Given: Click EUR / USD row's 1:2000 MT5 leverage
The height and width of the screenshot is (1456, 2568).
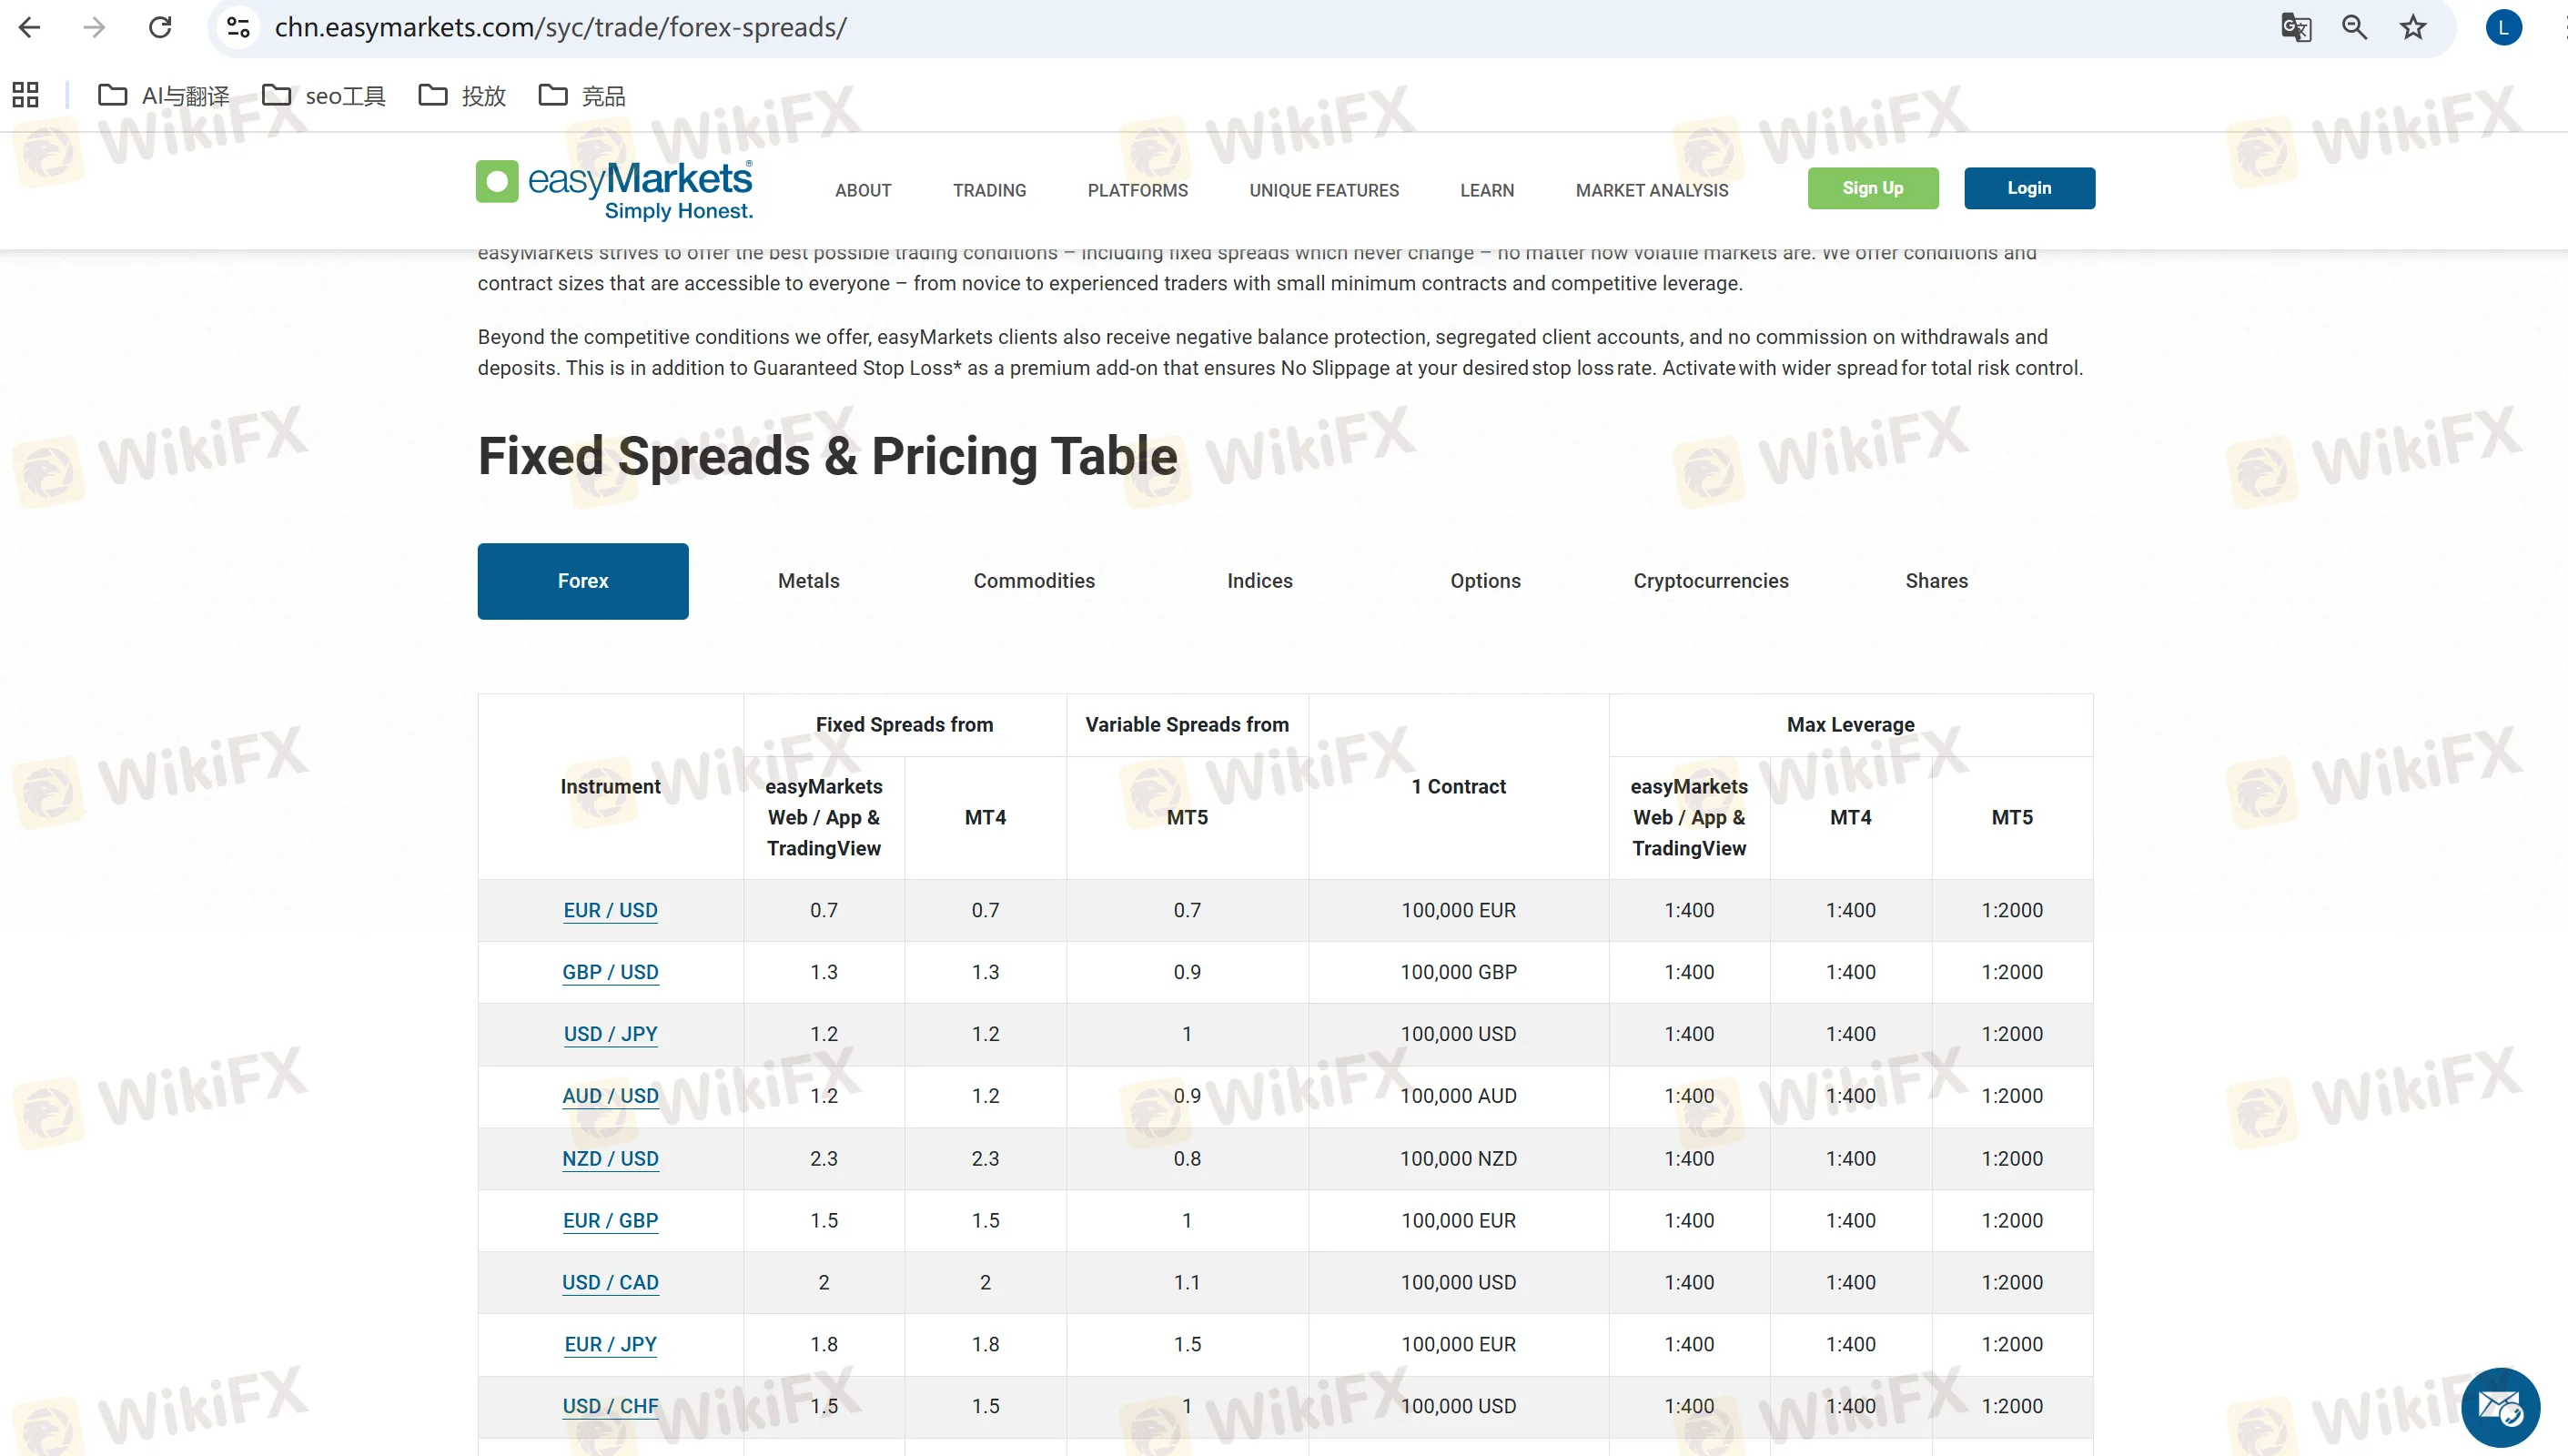Looking at the screenshot, I should coord(2012,910).
